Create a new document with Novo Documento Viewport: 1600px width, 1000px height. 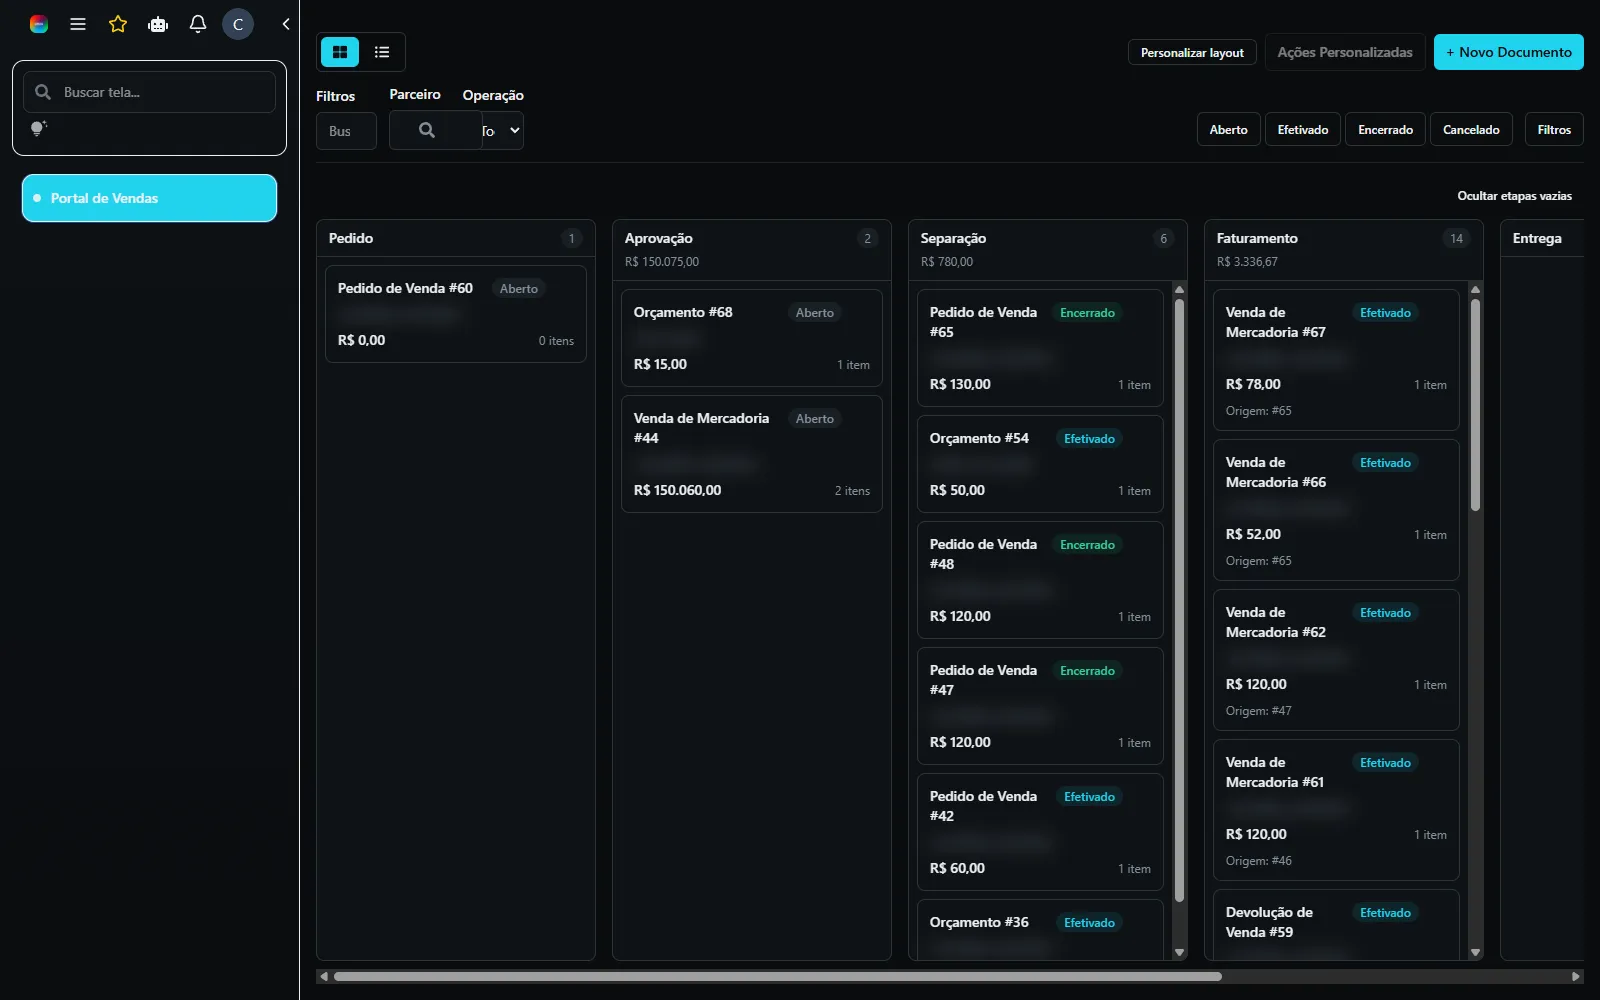pos(1509,52)
